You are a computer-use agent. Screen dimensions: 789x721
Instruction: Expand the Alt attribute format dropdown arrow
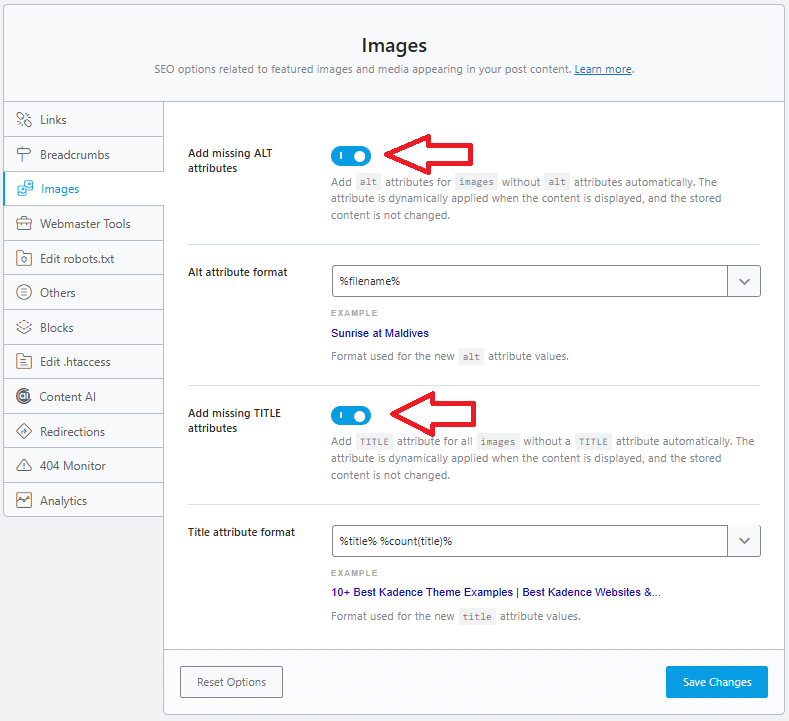tap(744, 281)
